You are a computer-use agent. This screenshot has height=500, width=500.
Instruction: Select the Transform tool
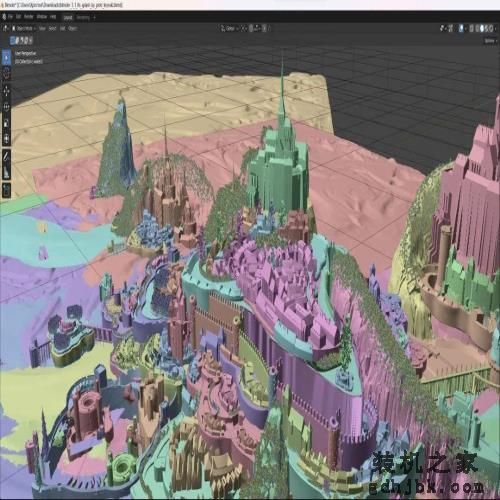point(6,139)
